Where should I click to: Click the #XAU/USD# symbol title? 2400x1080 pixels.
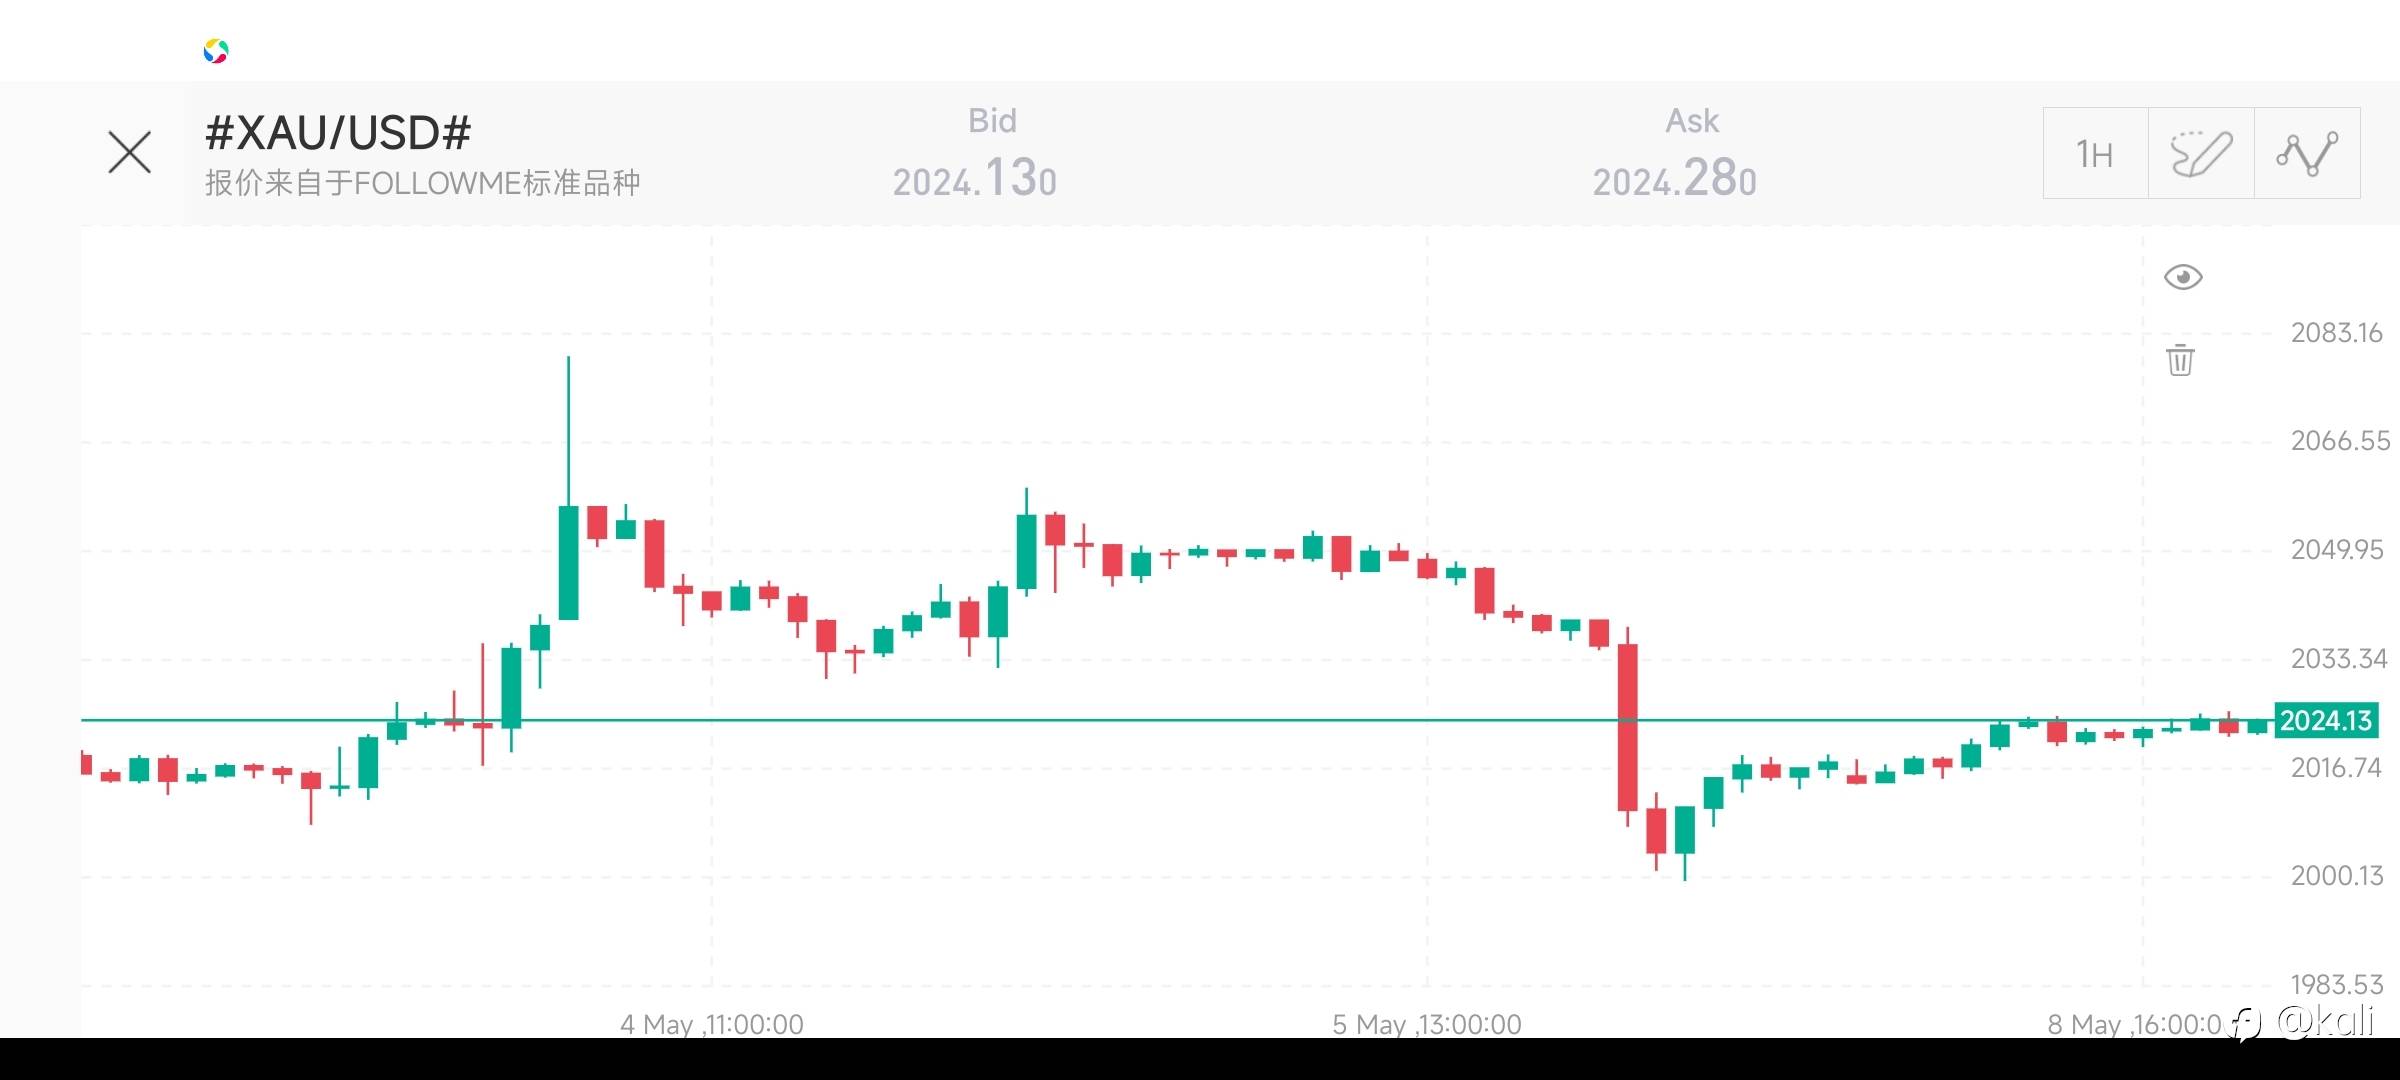338,133
